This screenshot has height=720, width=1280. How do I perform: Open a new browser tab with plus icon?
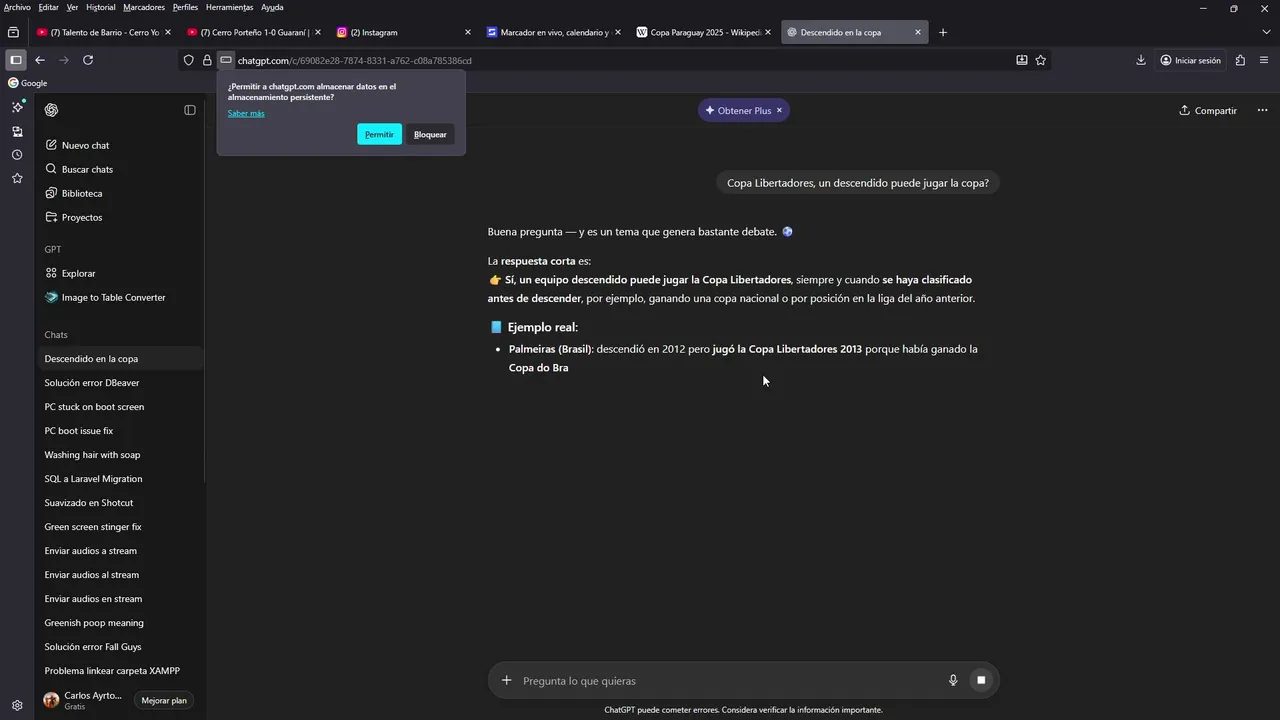(x=942, y=32)
